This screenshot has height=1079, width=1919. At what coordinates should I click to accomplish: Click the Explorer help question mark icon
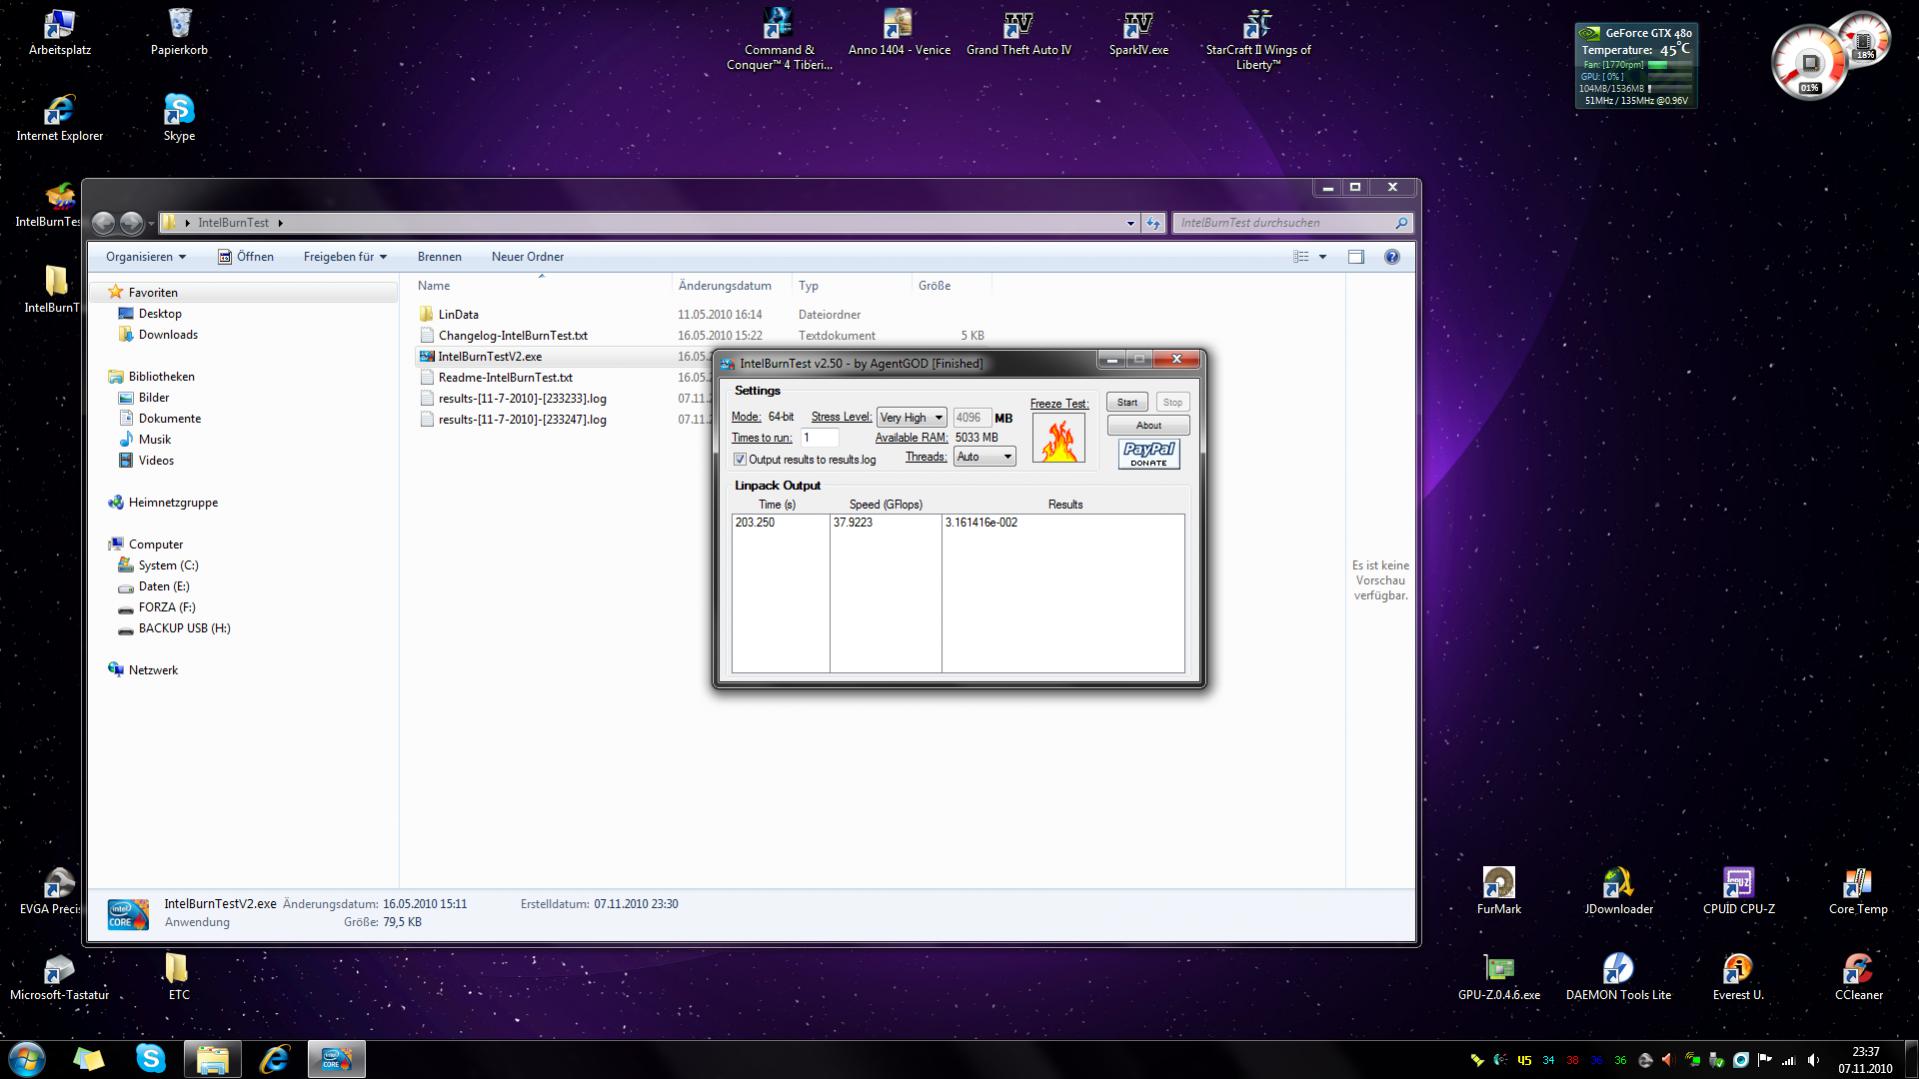click(1391, 257)
